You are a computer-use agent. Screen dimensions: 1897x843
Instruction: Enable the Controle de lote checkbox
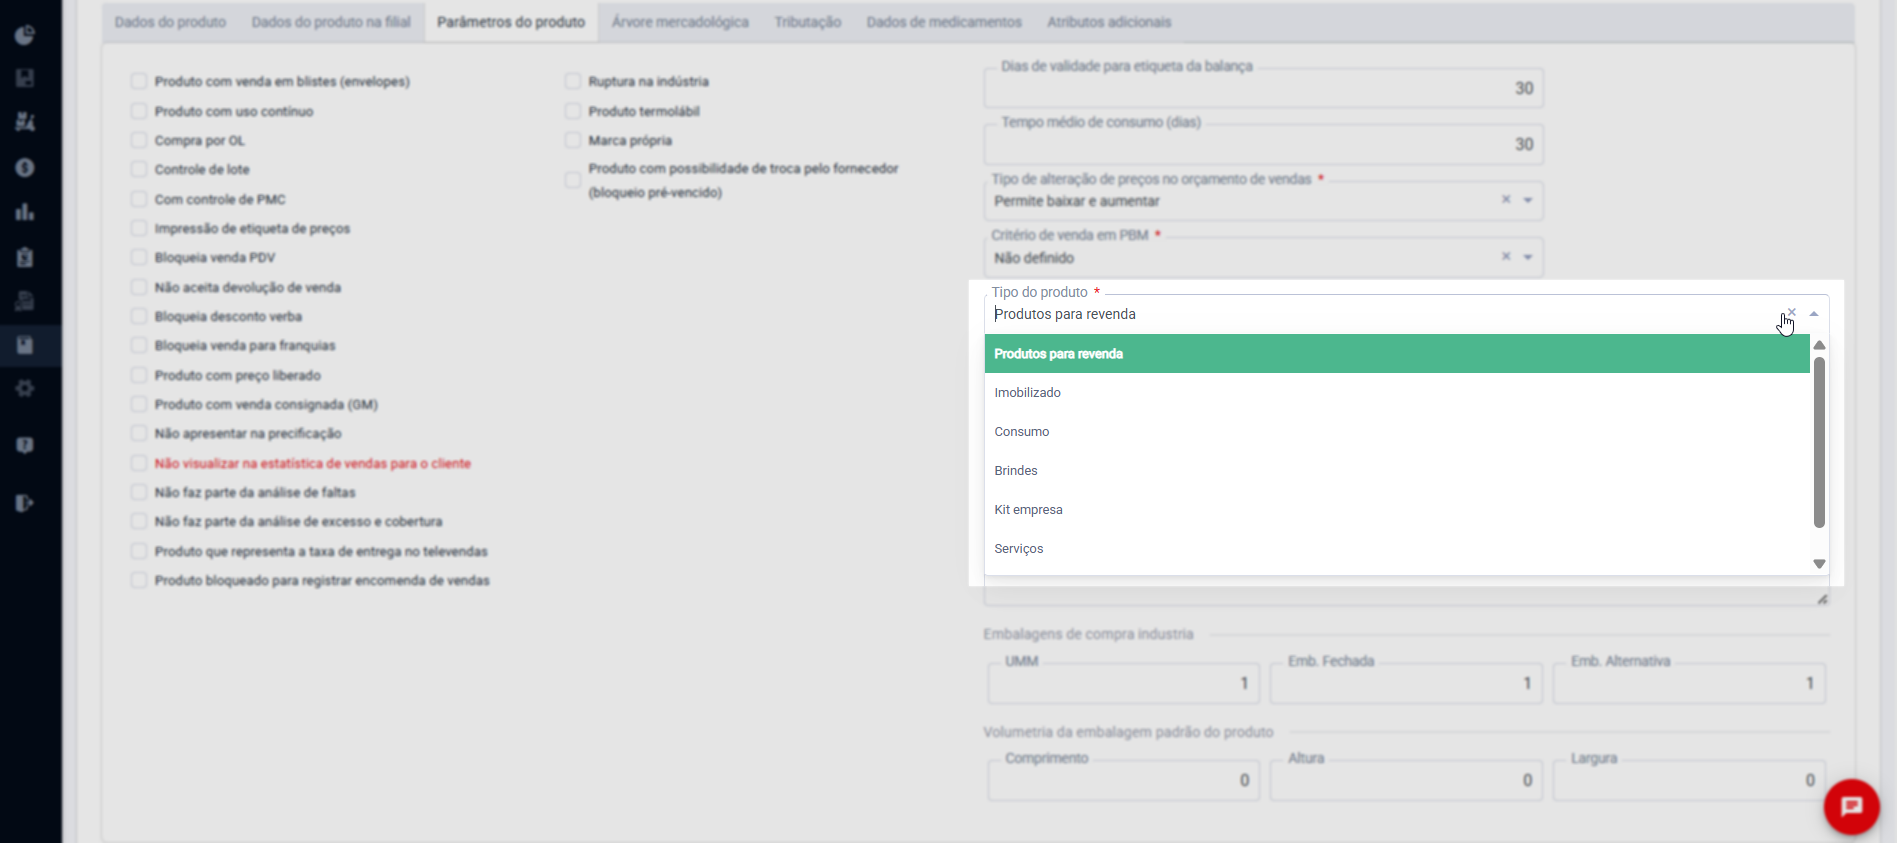[x=139, y=169]
